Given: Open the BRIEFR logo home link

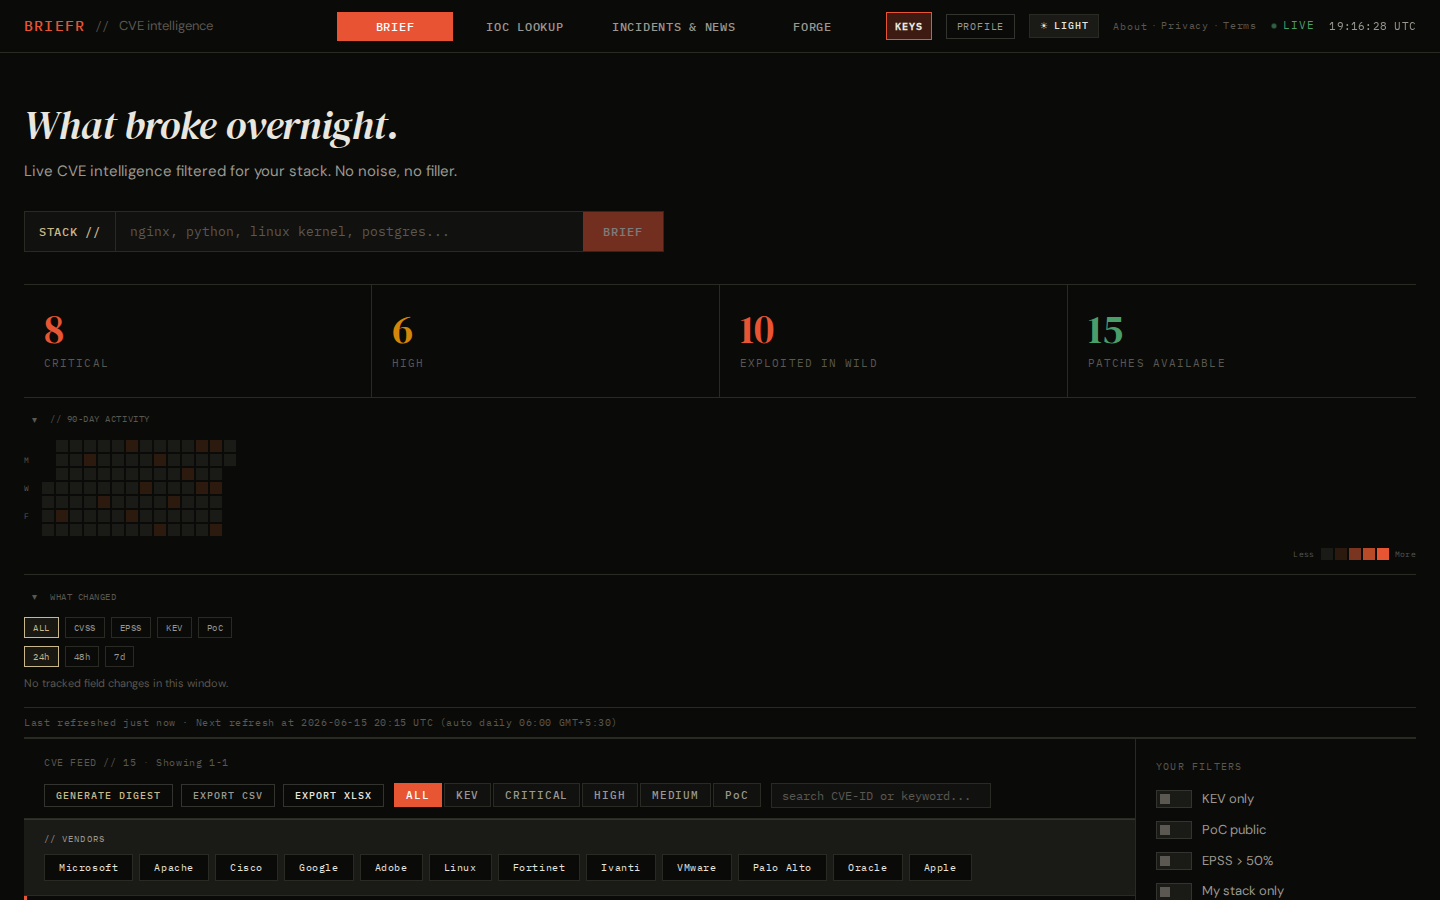Looking at the screenshot, I should 54,26.
